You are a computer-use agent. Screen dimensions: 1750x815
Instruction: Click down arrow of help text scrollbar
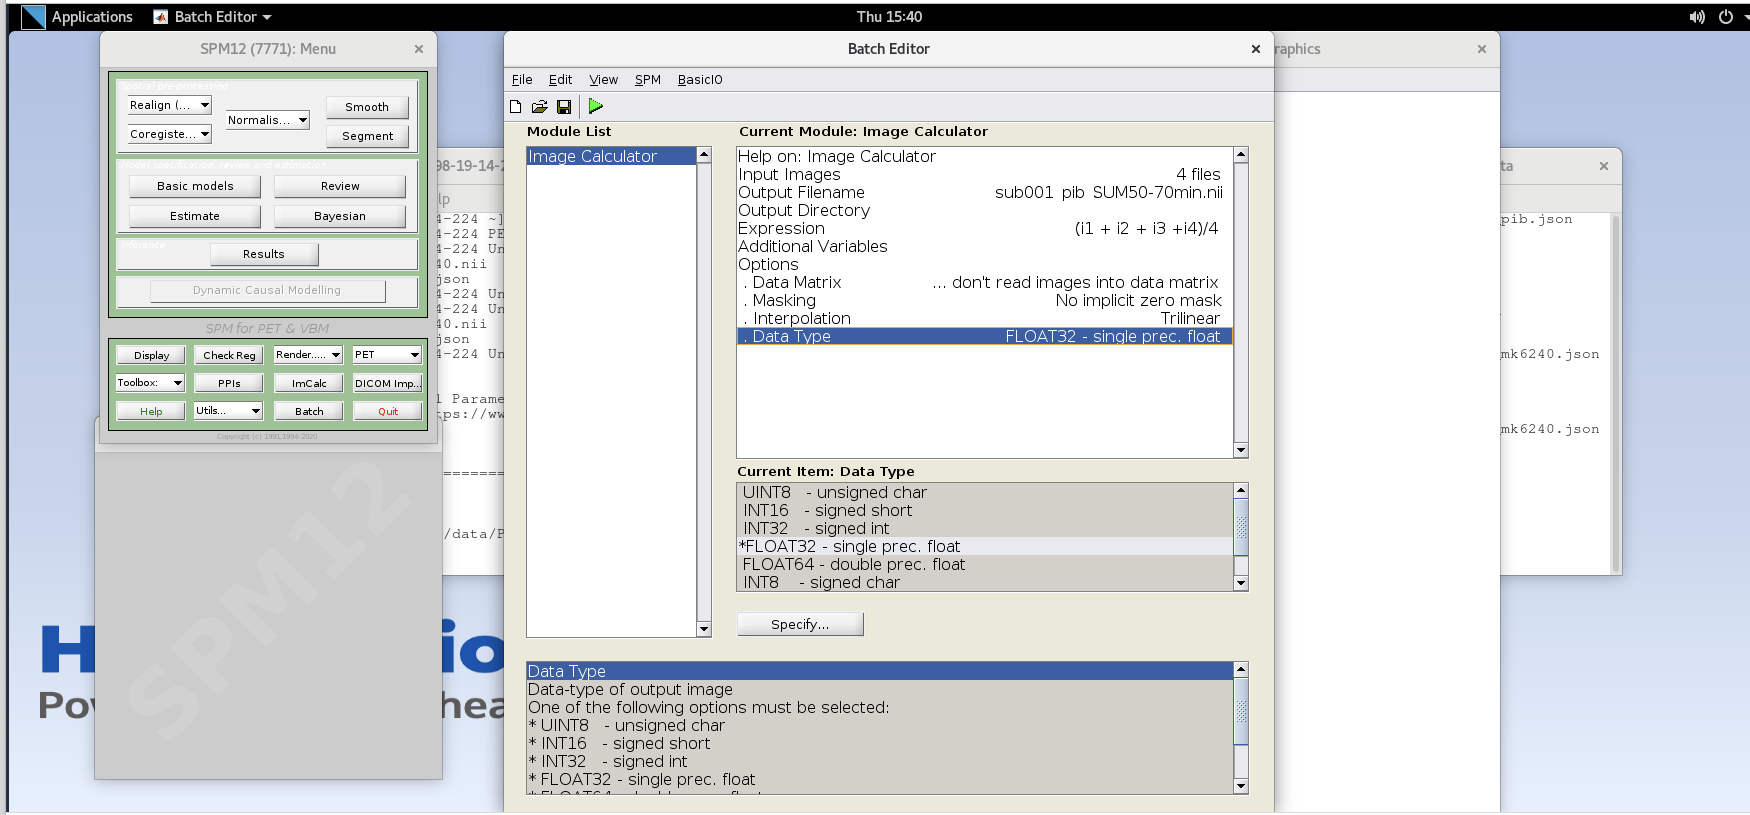coord(1241,786)
